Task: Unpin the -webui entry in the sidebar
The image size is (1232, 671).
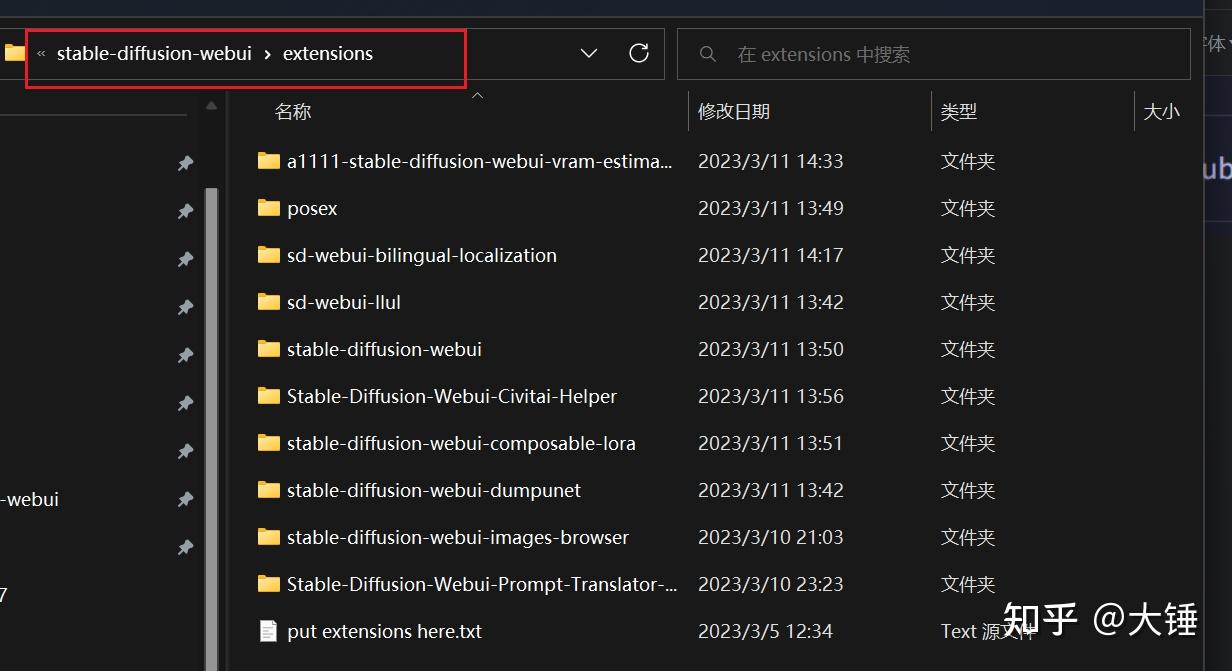Action: [x=185, y=499]
